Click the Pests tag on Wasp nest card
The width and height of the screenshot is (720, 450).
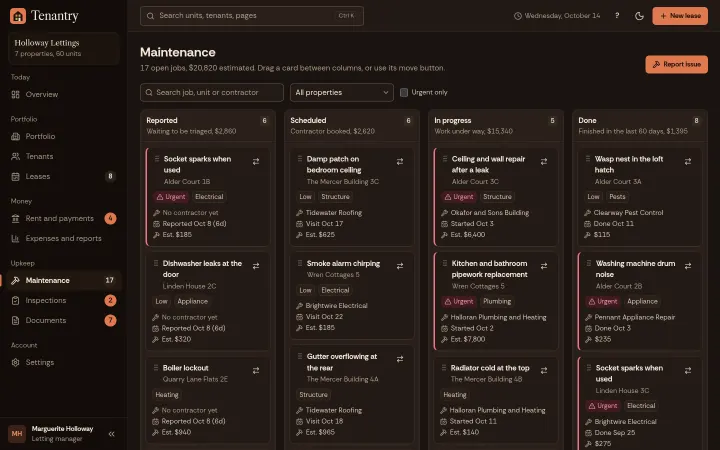617,197
